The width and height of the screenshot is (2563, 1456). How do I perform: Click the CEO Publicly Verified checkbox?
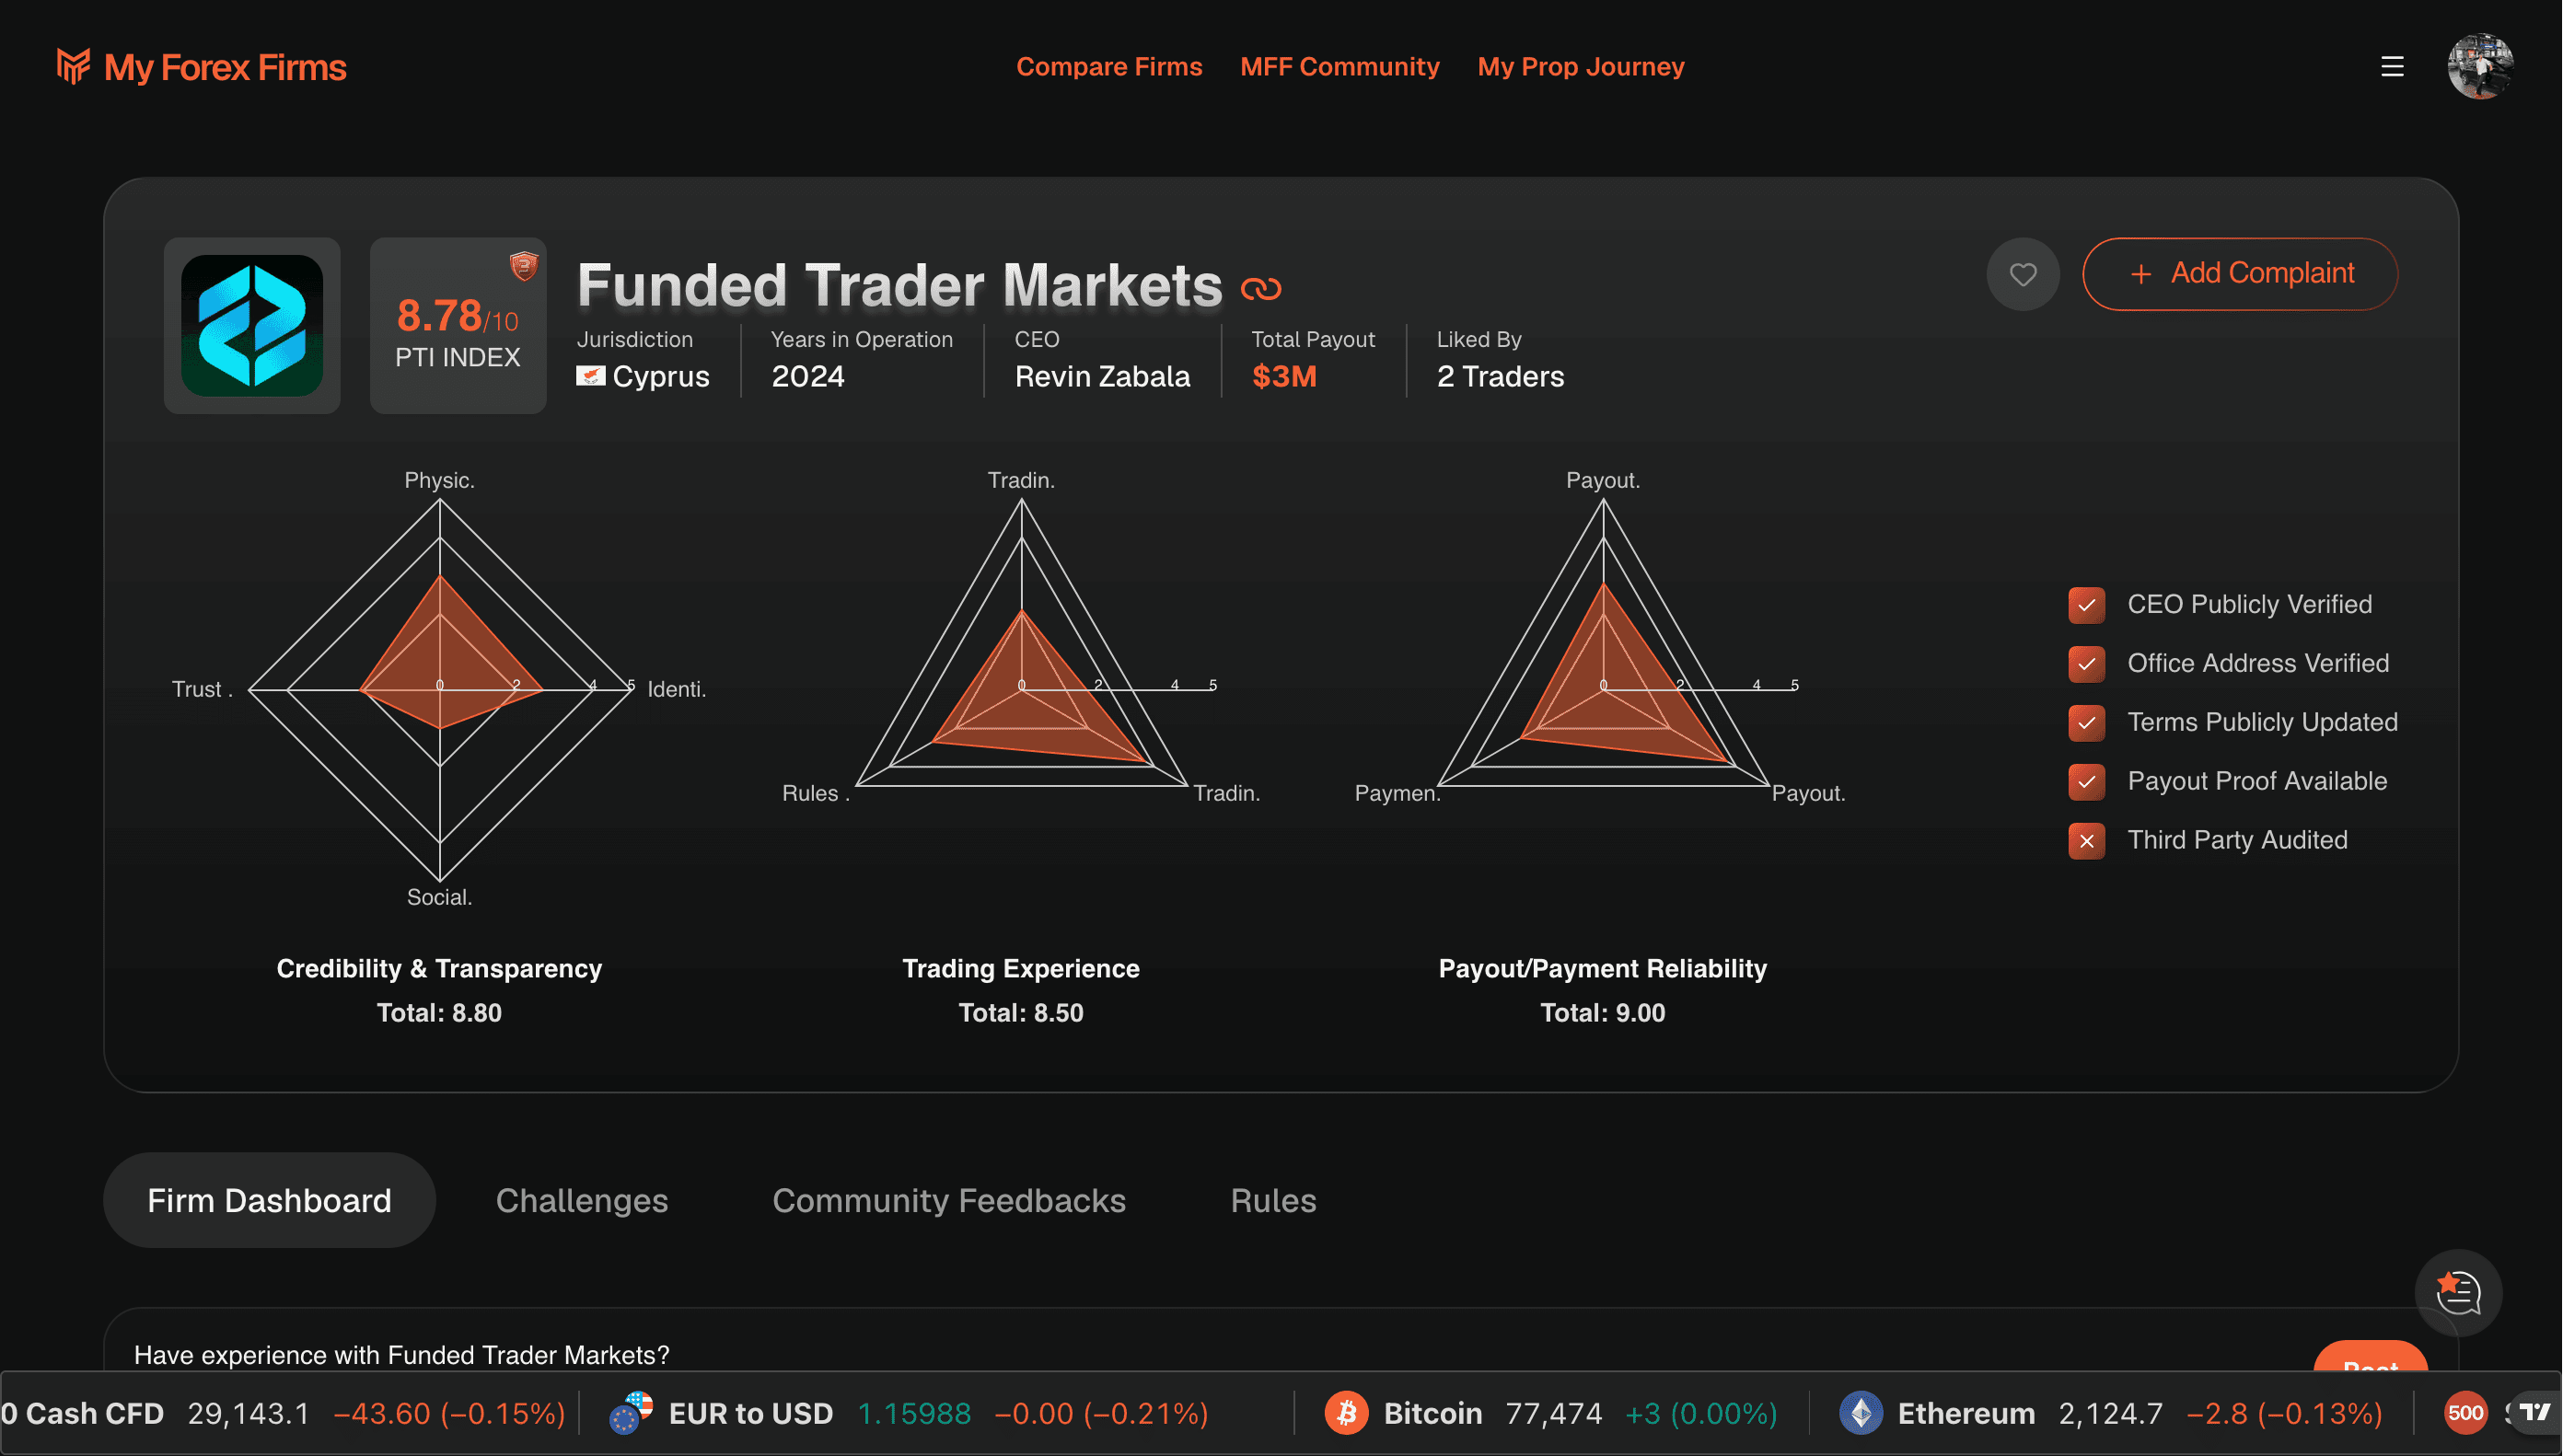(2087, 605)
